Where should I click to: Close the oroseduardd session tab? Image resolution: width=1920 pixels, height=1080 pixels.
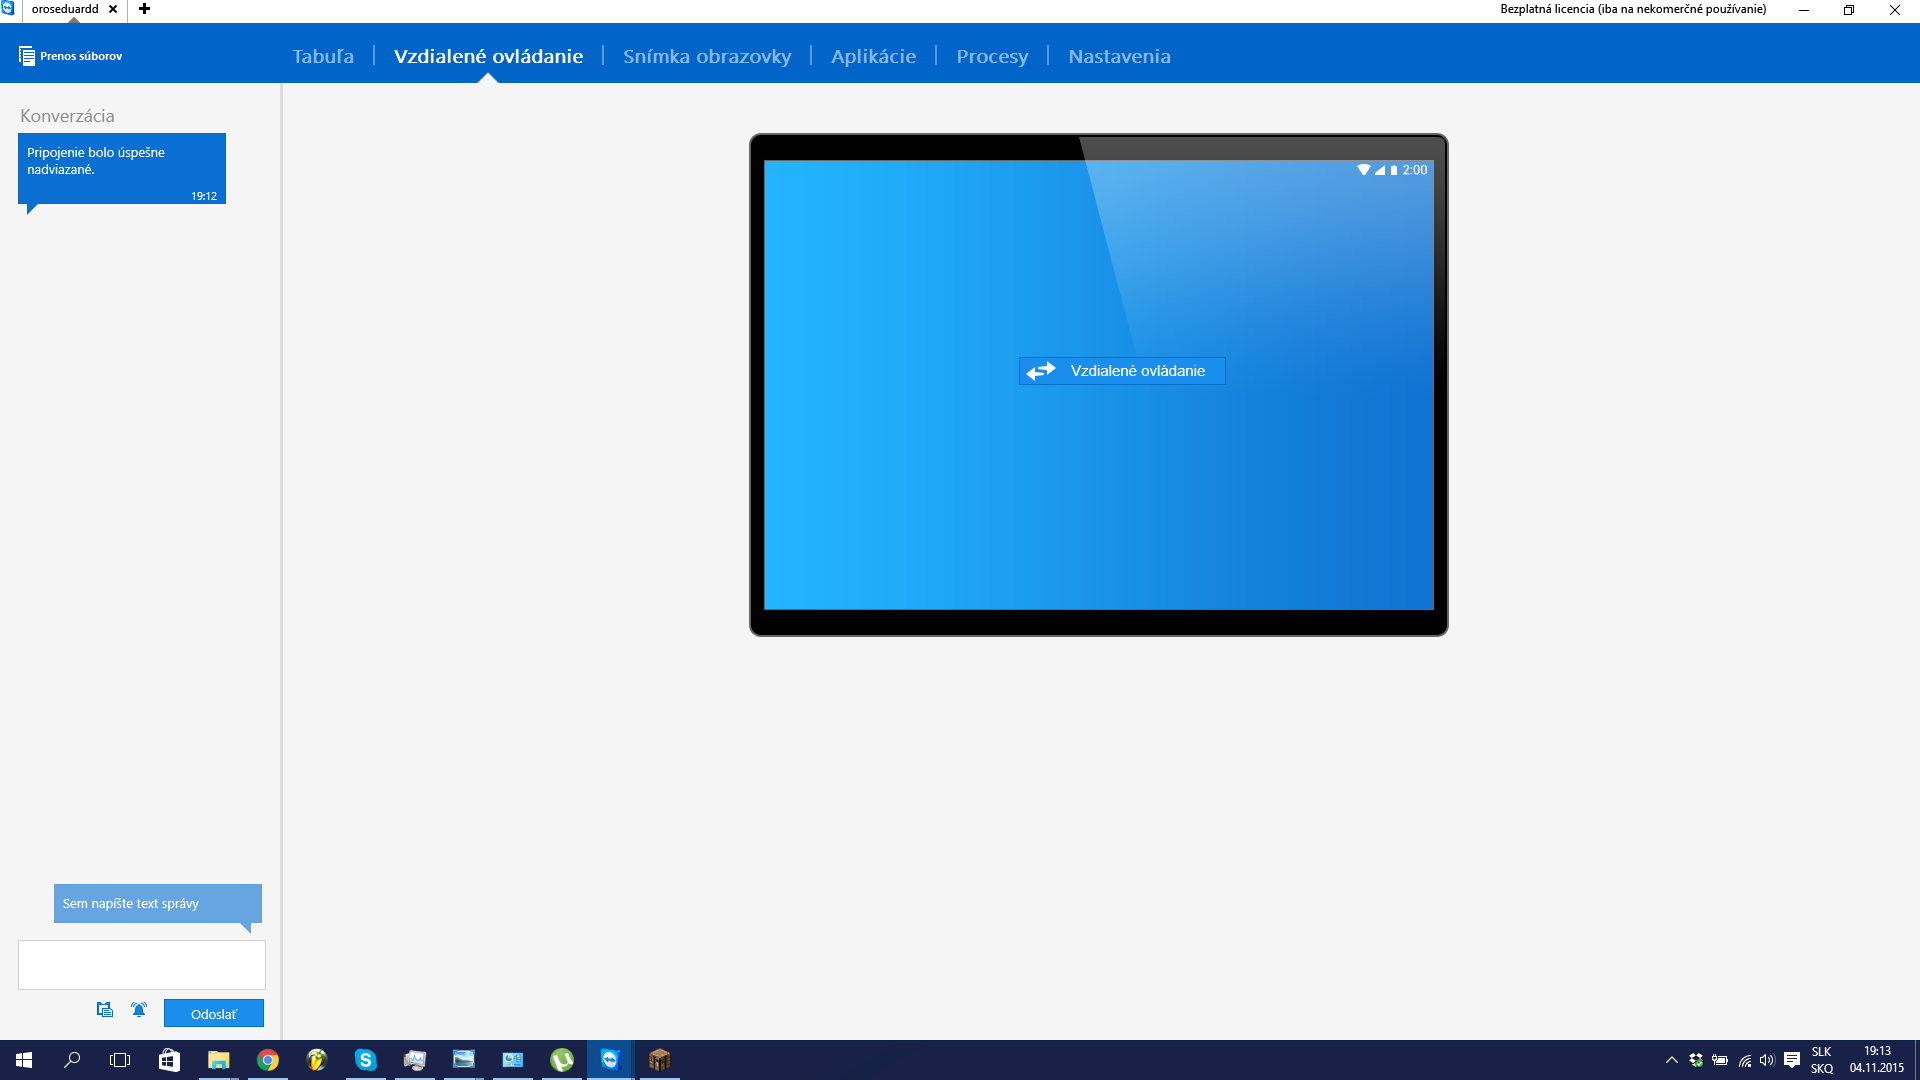click(113, 9)
